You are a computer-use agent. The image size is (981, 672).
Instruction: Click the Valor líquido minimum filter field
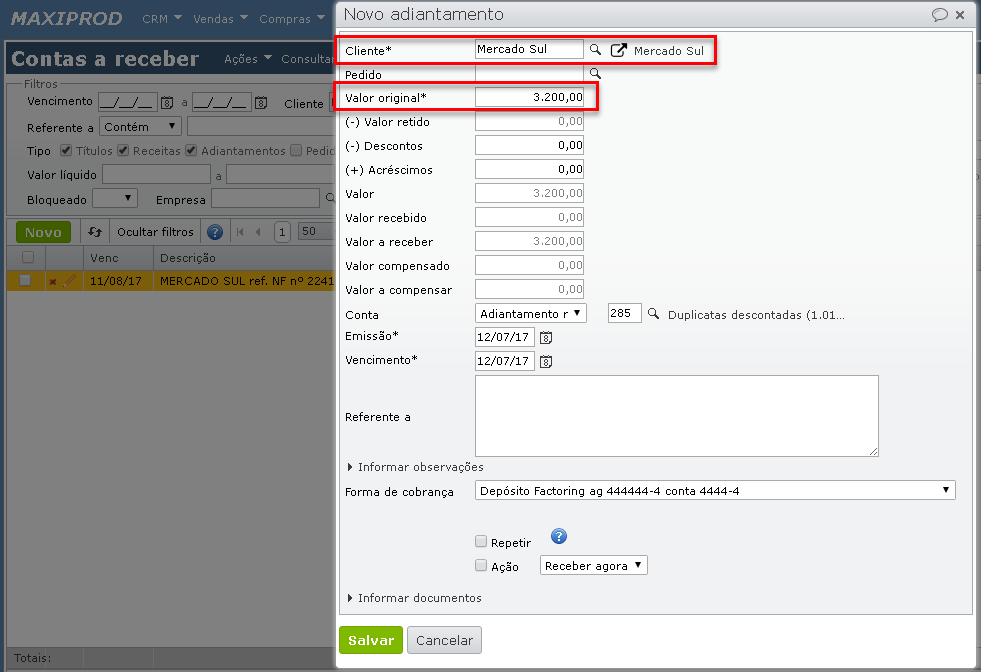coord(156,175)
